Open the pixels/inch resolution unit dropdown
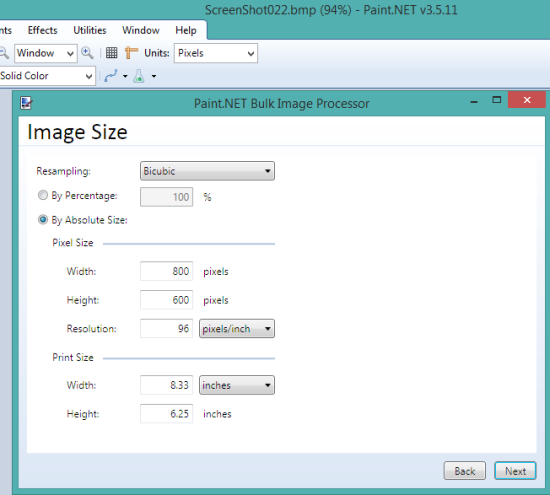The height and width of the screenshot is (495, 550). 237,329
